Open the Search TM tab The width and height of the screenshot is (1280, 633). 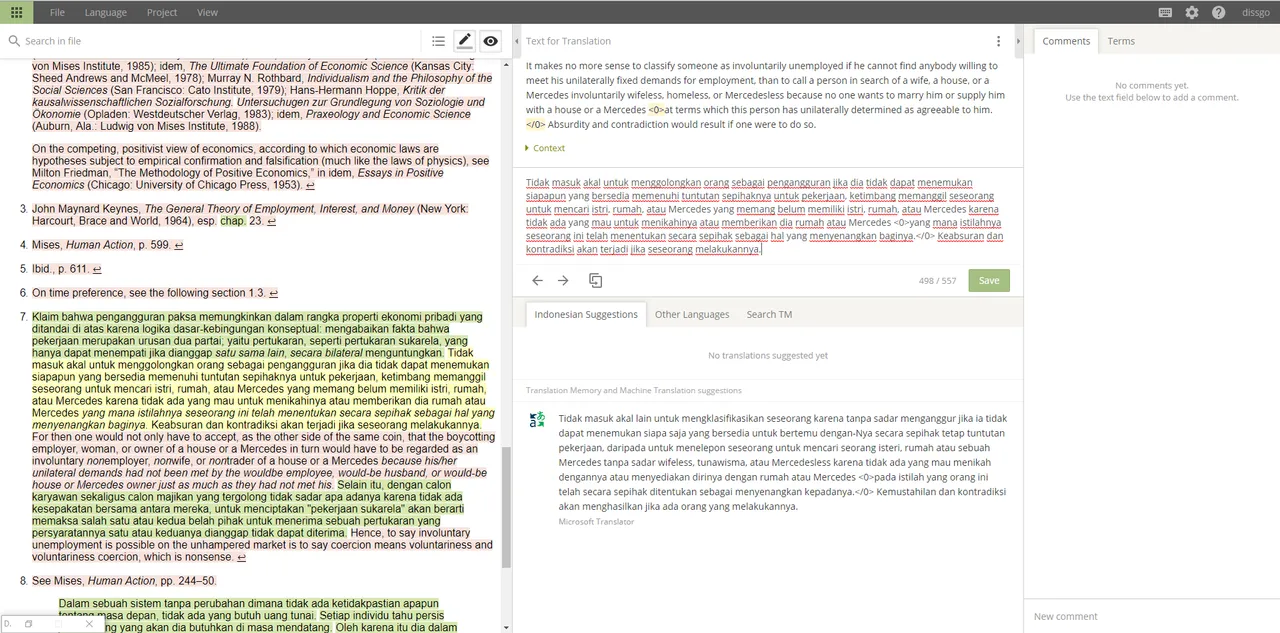[x=769, y=314]
